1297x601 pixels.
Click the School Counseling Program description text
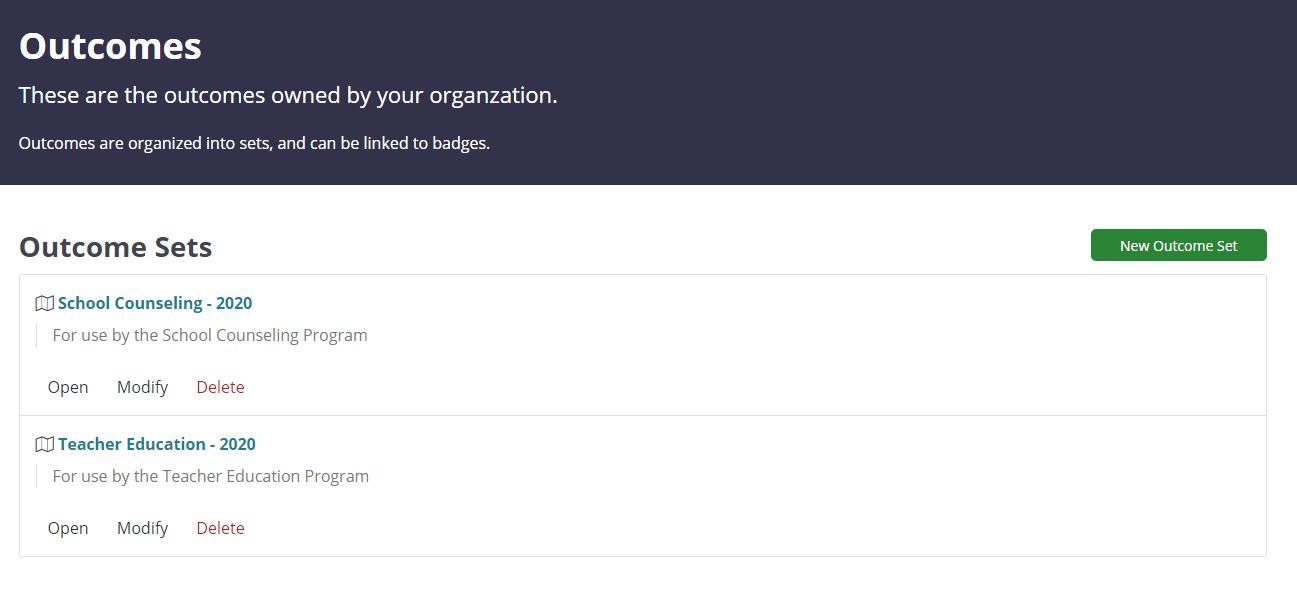tap(210, 335)
